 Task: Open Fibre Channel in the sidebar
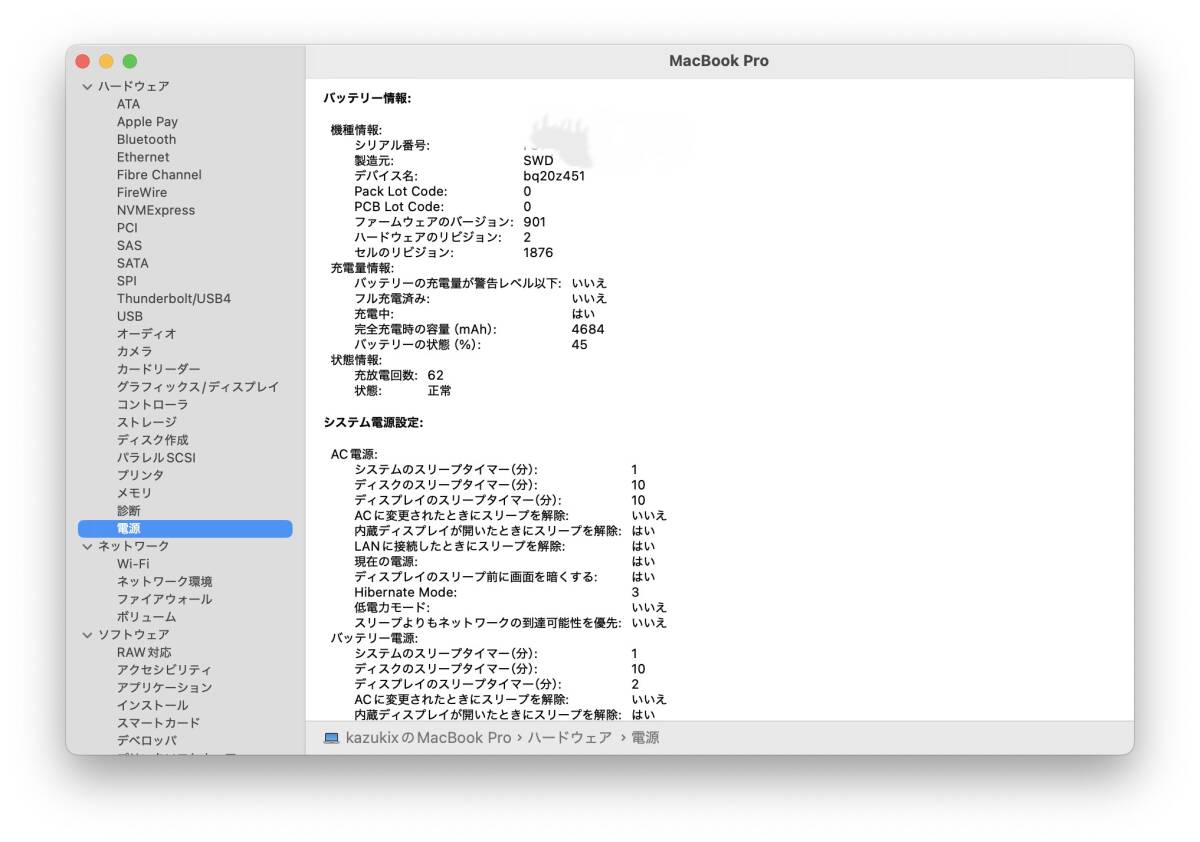click(x=159, y=175)
